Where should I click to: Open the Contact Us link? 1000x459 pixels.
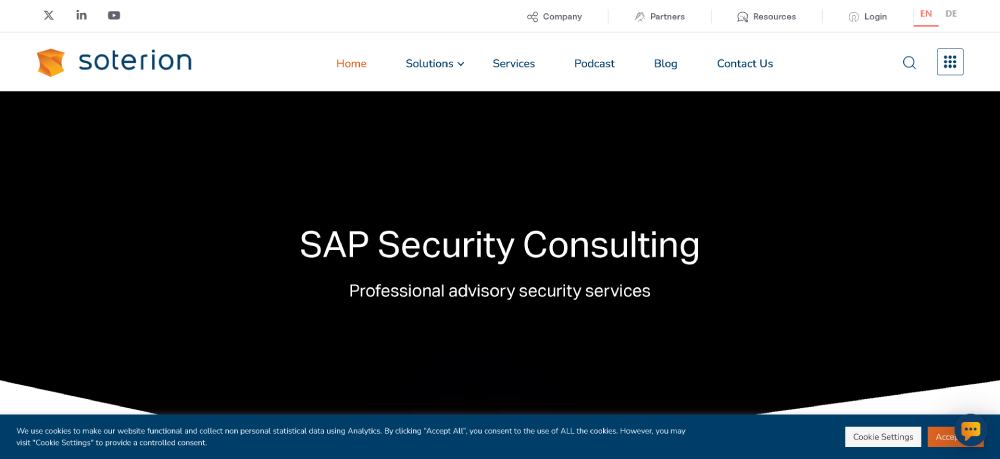click(745, 63)
